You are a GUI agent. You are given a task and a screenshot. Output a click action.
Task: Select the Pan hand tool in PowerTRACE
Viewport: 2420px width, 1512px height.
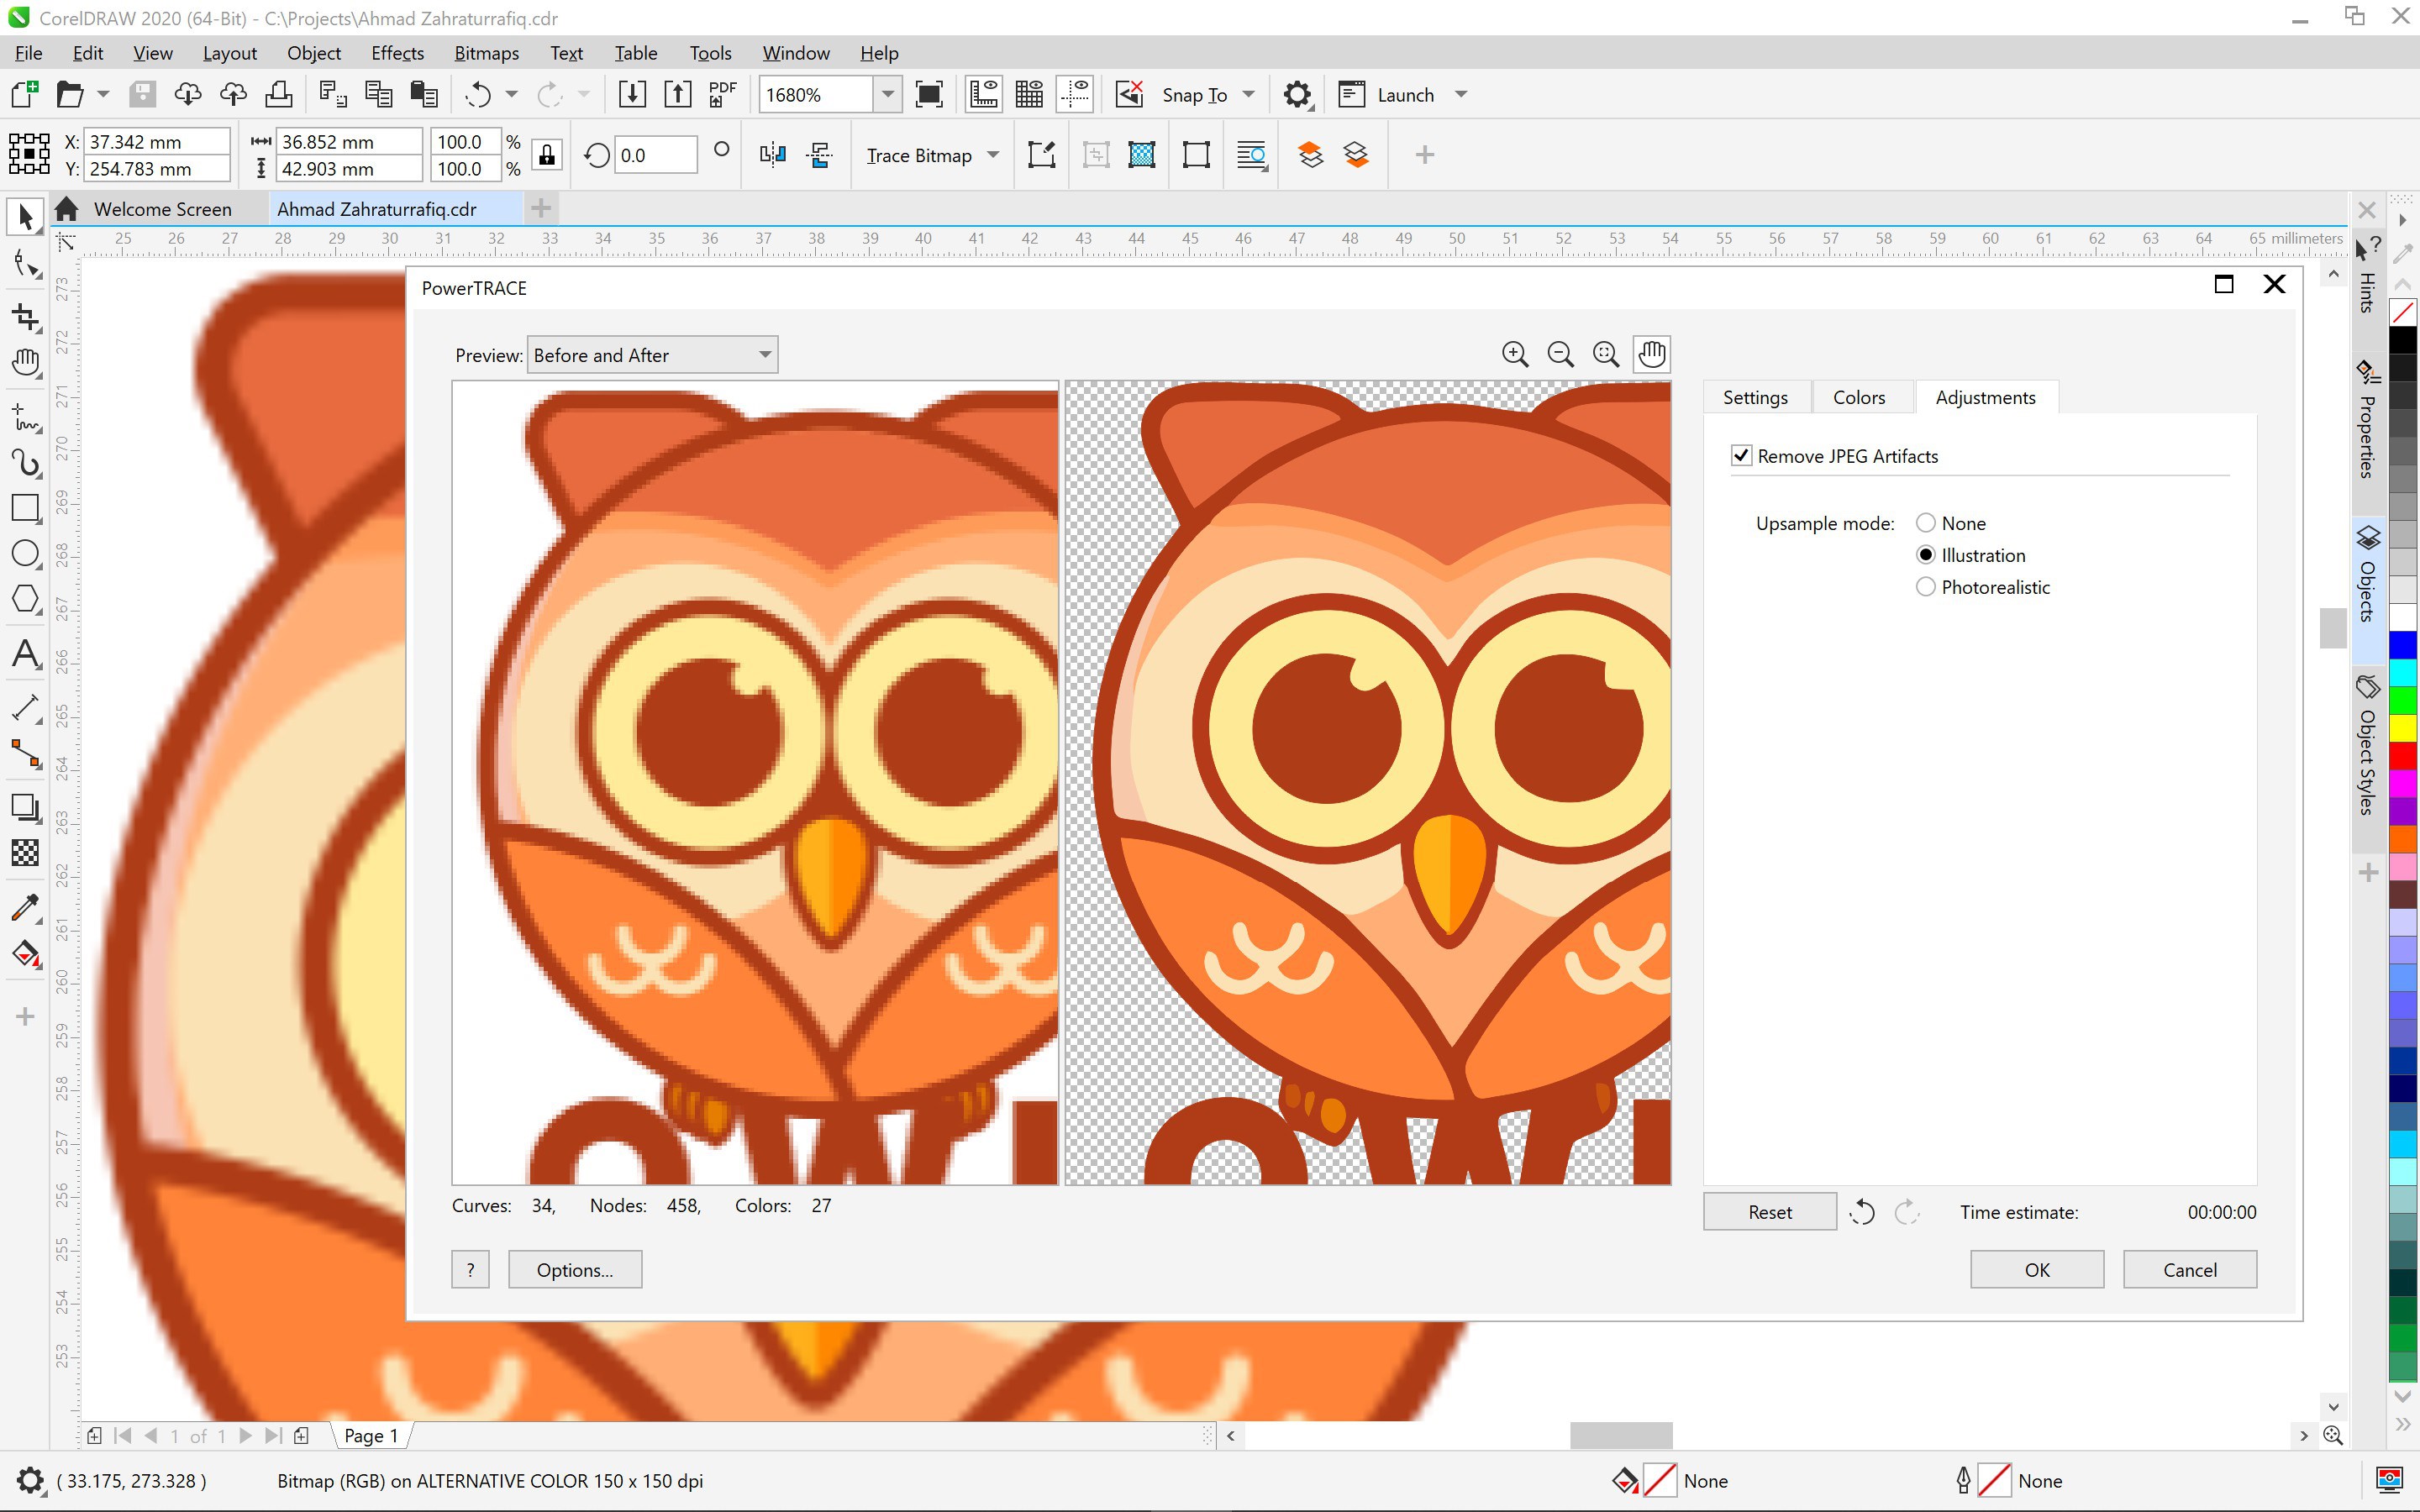(1651, 354)
